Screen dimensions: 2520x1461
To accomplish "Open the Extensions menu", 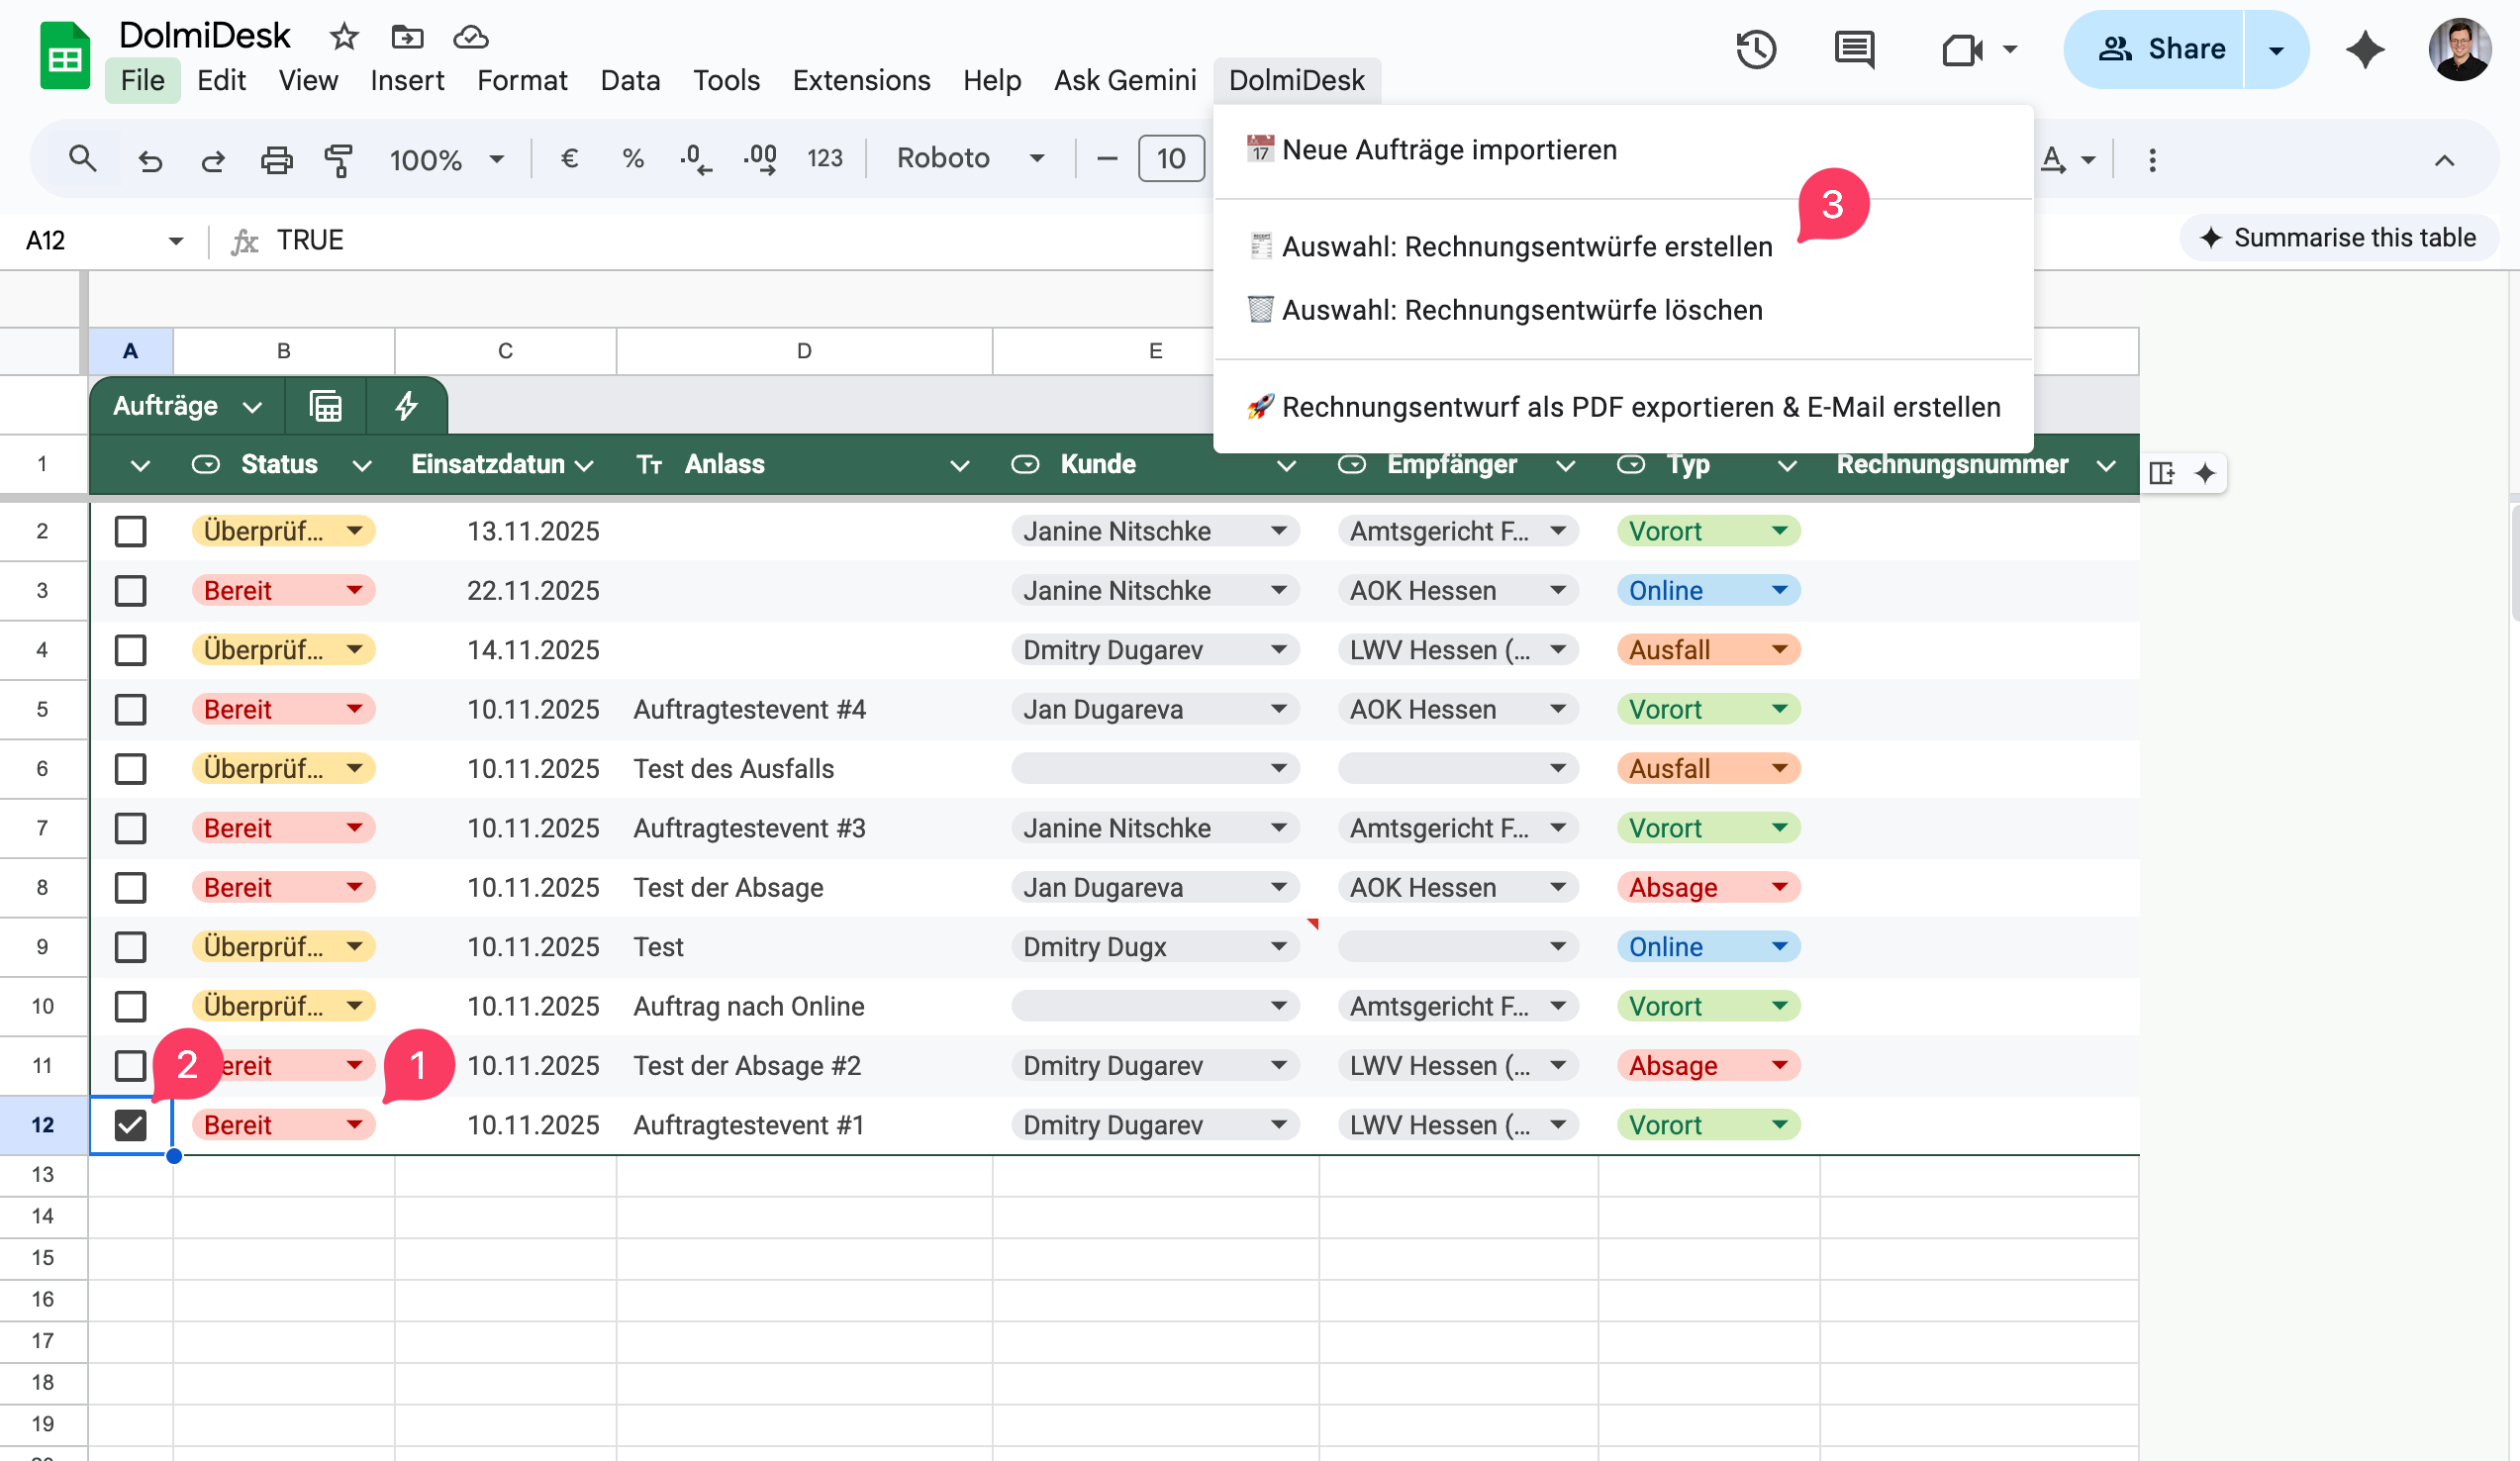I will pyautogui.click(x=860, y=80).
